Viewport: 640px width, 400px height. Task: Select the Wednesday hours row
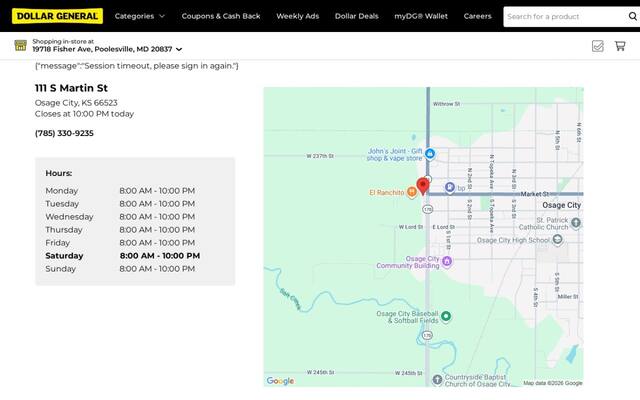click(x=120, y=217)
